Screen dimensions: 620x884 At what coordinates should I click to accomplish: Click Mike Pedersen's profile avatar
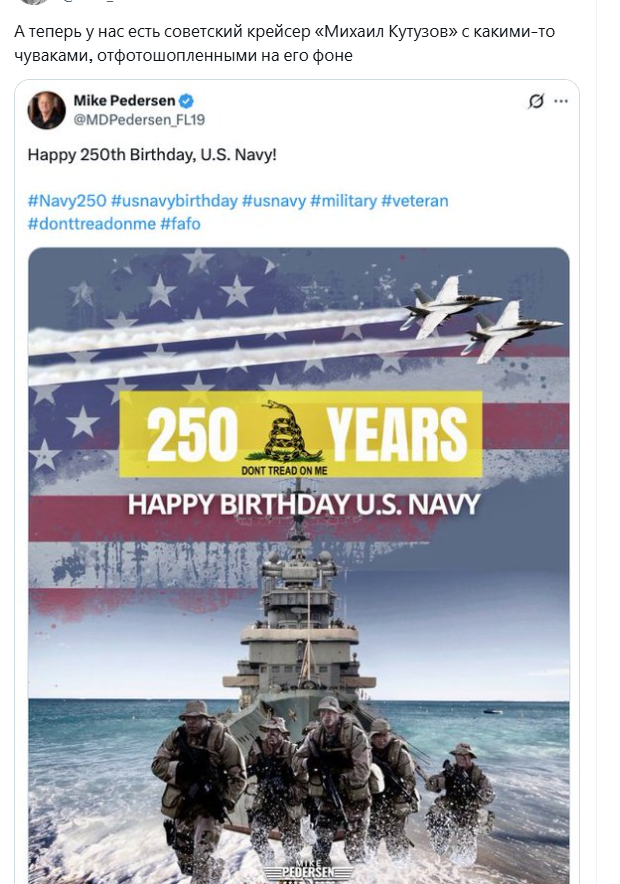click(46, 110)
